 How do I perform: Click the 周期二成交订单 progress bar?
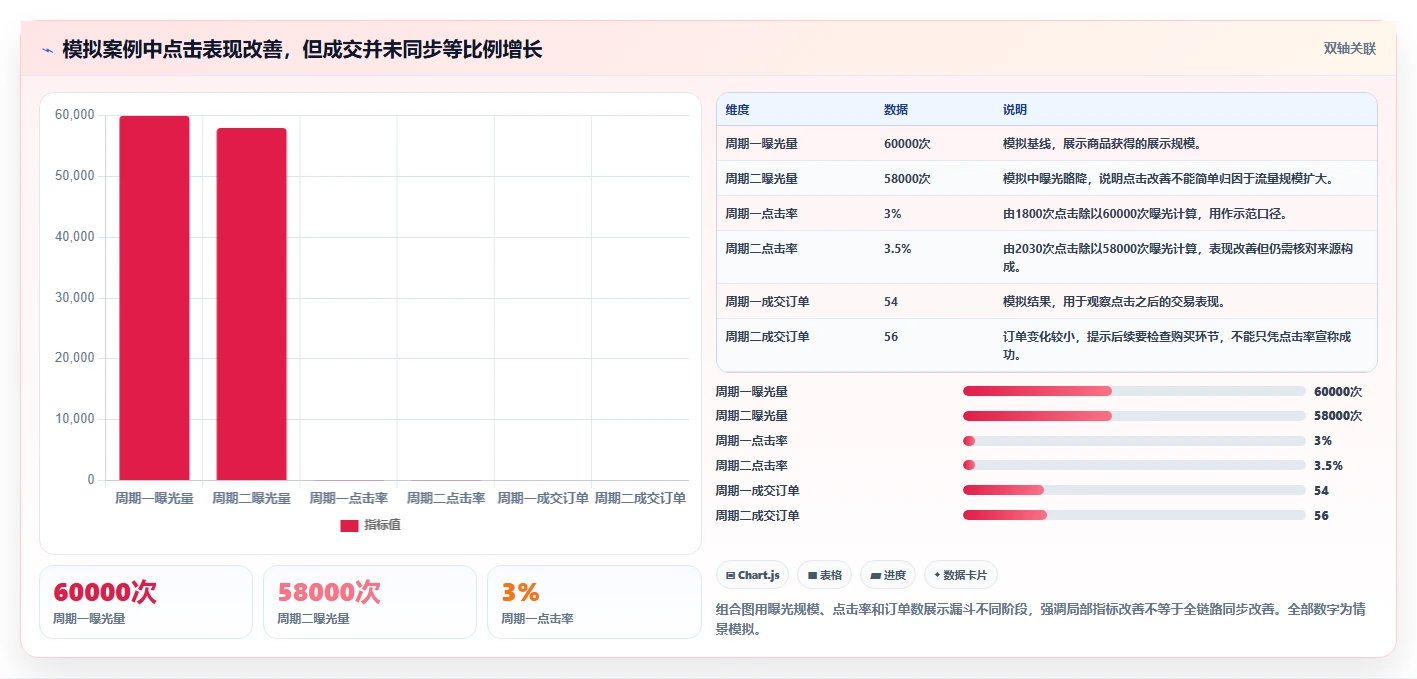[1134, 515]
